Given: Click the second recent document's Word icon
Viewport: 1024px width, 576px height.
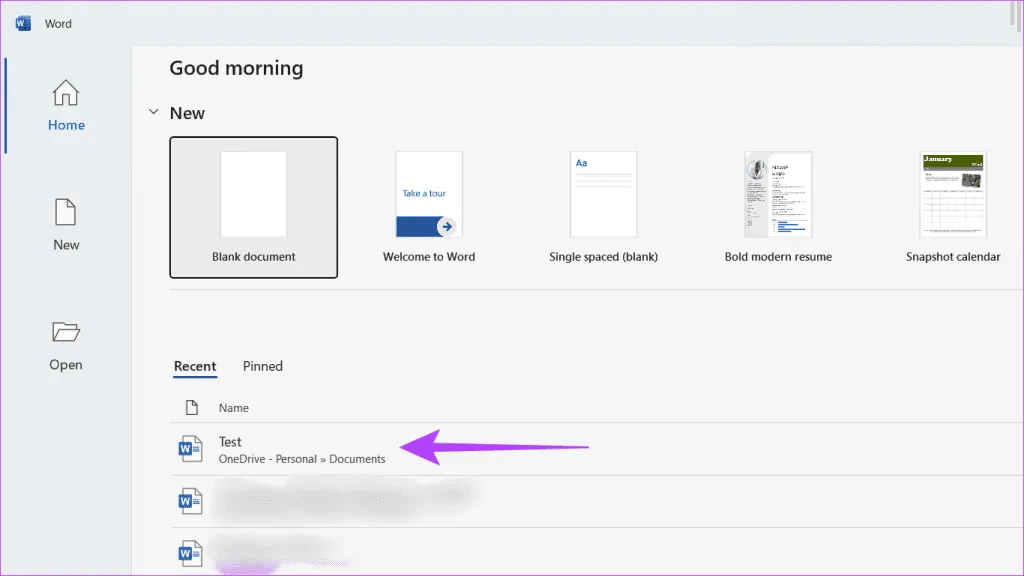Looking at the screenshot, I should click(190, 501).
